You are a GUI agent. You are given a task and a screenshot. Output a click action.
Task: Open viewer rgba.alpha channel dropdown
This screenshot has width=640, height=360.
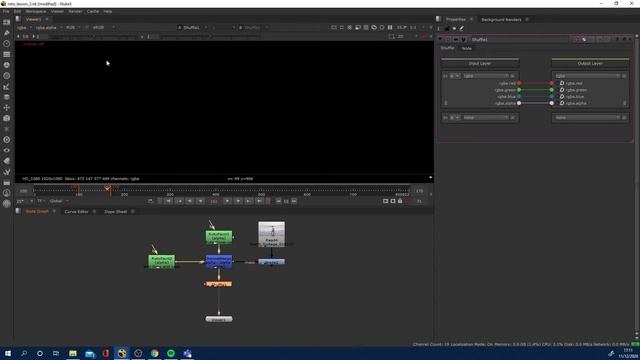[x=49, y=27]
